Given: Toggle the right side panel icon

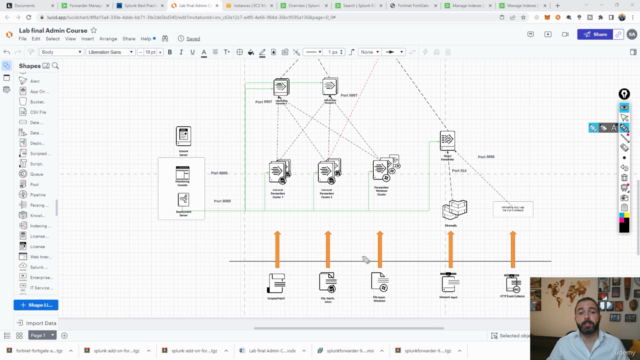Looking at the screenshot, I should [633, 52].
